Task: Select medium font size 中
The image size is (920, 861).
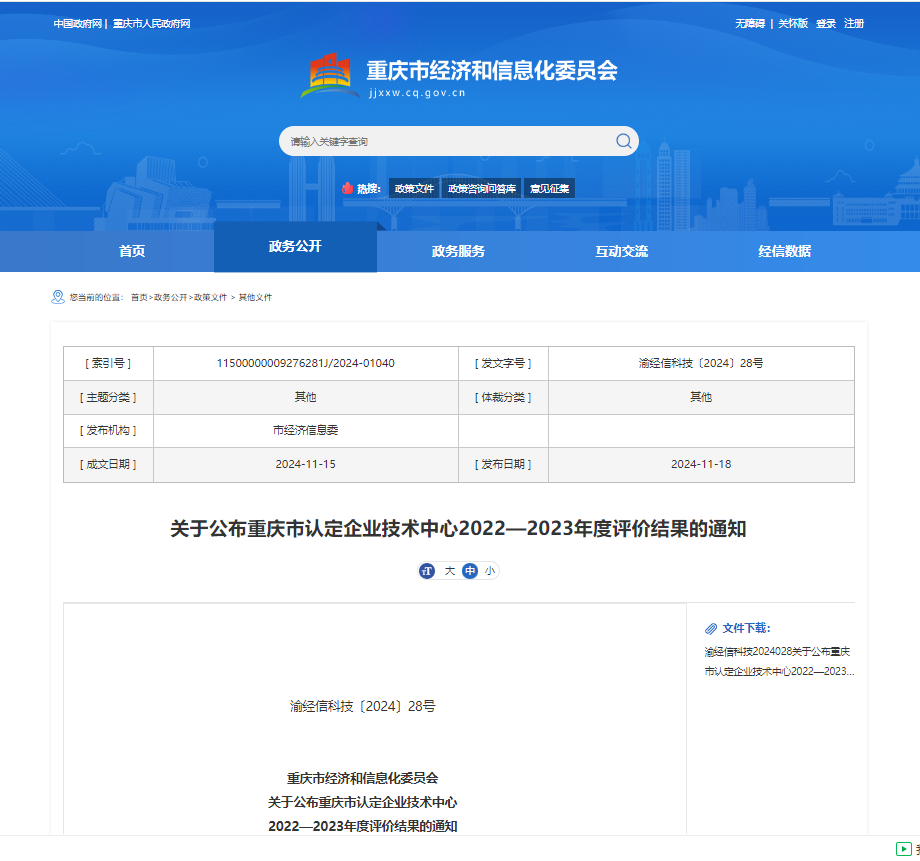Action: click(x=470, y=570)
